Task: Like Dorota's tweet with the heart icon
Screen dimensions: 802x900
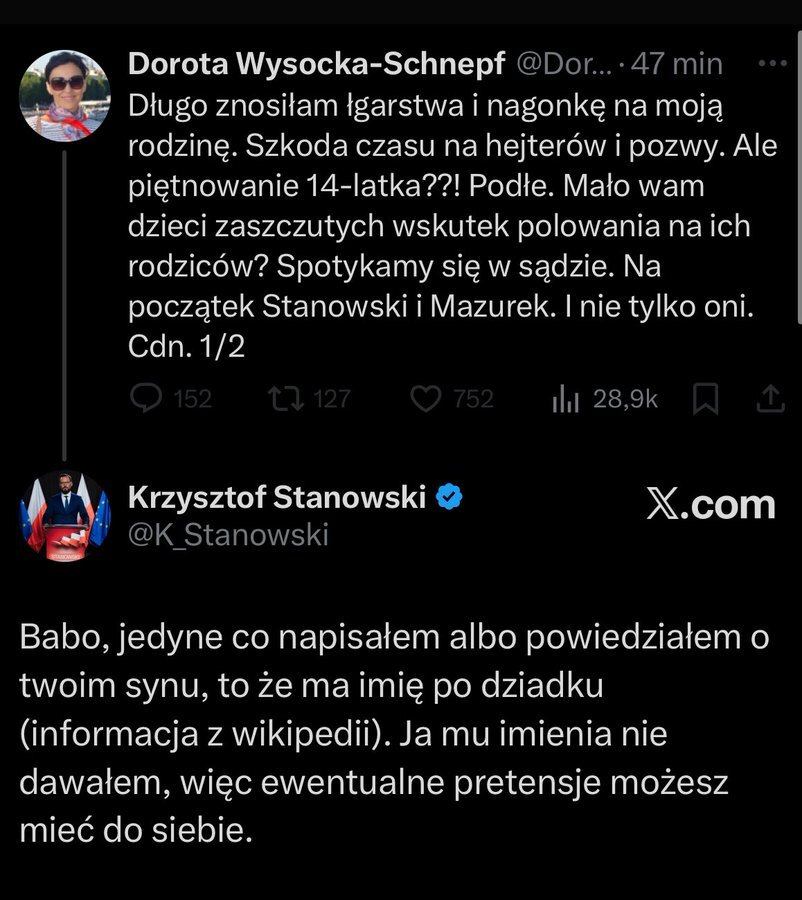Action: [x=427, y=399]
